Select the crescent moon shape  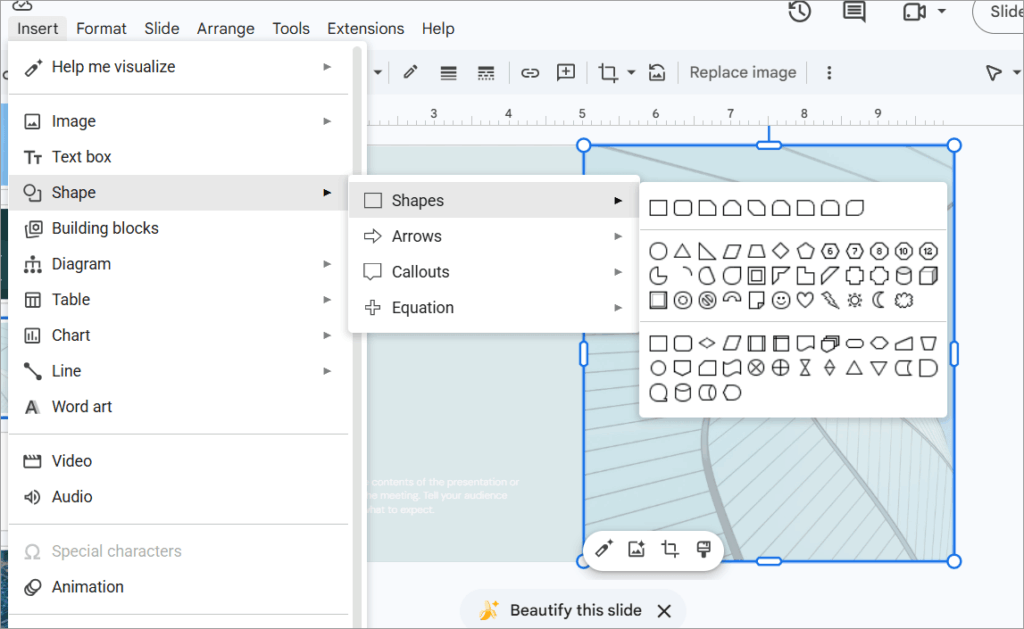[x=879, y=300]
